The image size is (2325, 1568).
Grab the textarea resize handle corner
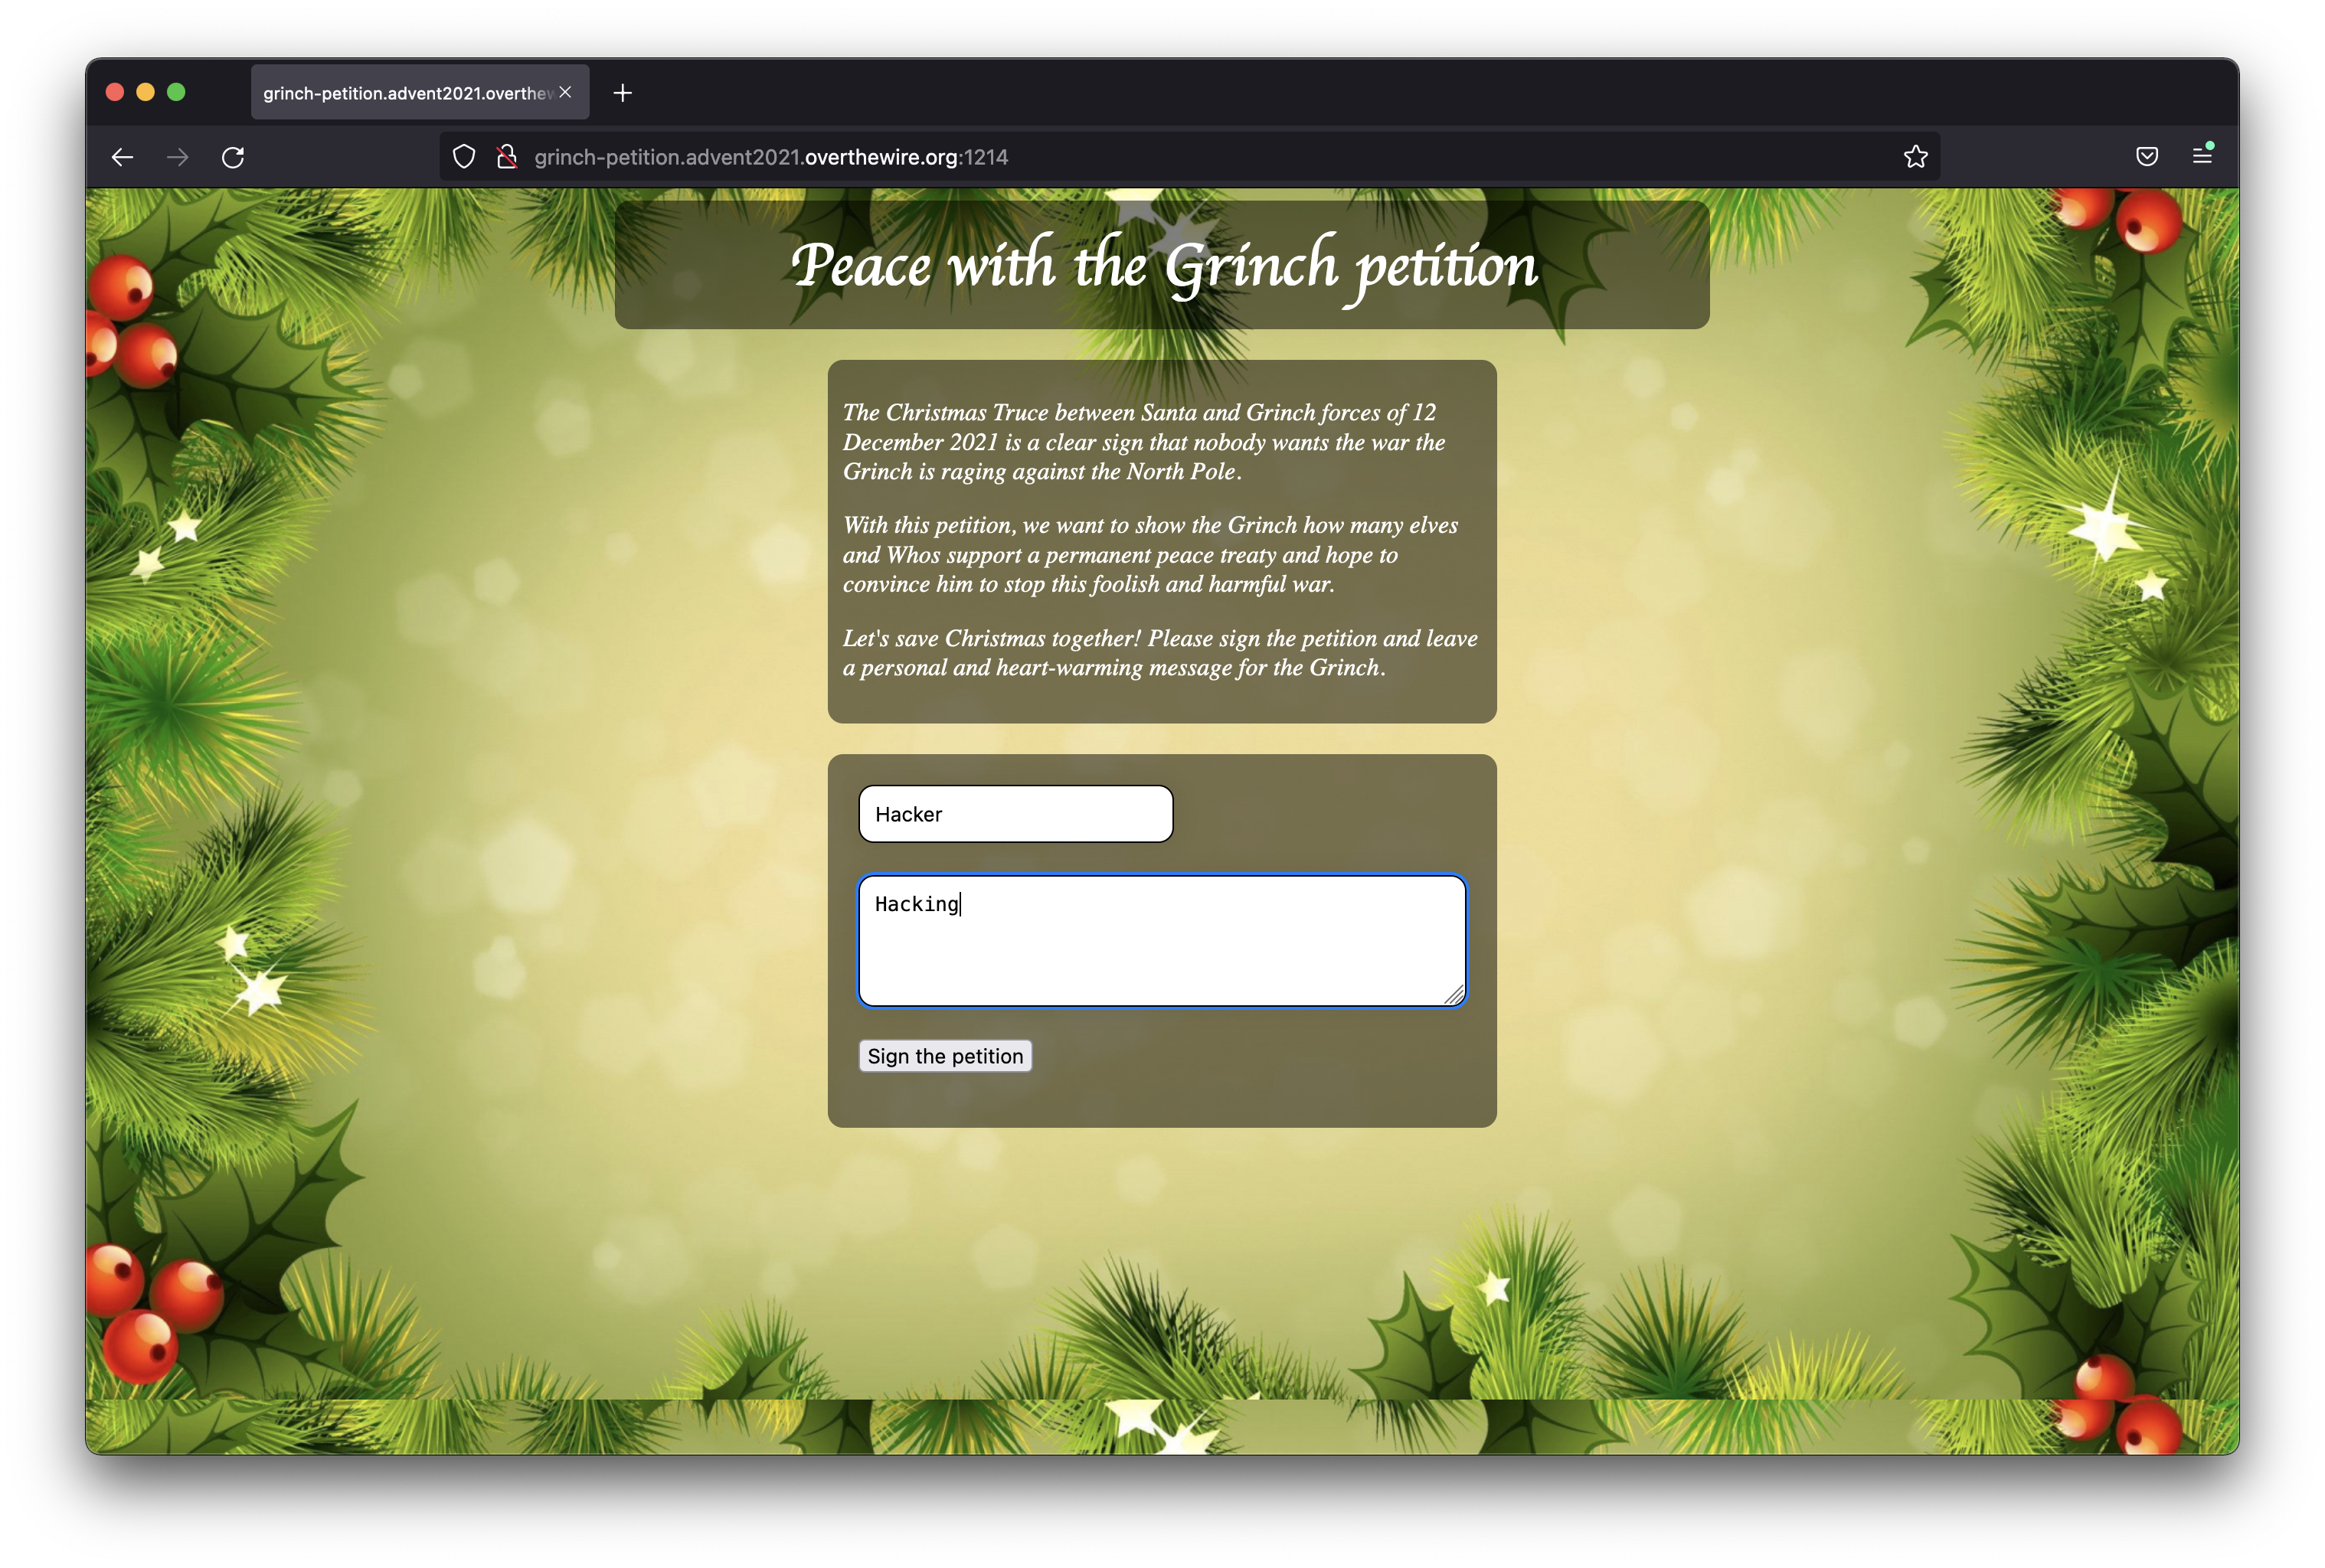pos(1454,994)
